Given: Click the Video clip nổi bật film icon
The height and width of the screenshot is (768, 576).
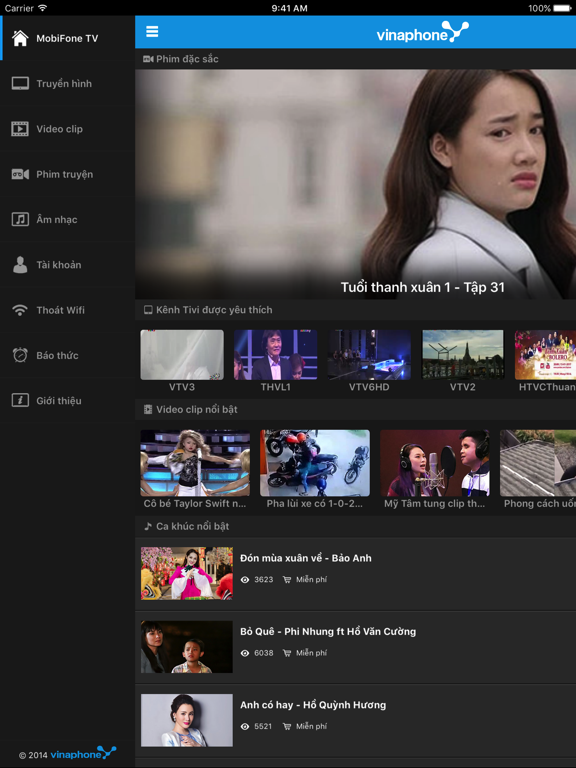Looking at the screenshot, I should click(x=148, y=409).
